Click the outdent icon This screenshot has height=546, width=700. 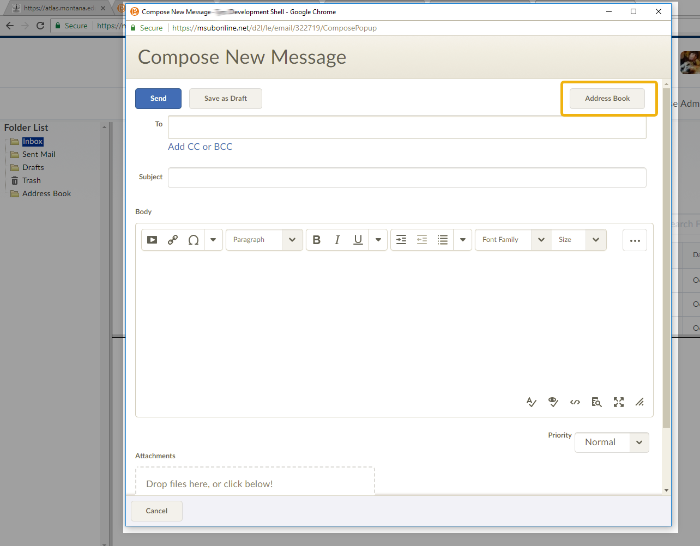click(x=422, y=240)
